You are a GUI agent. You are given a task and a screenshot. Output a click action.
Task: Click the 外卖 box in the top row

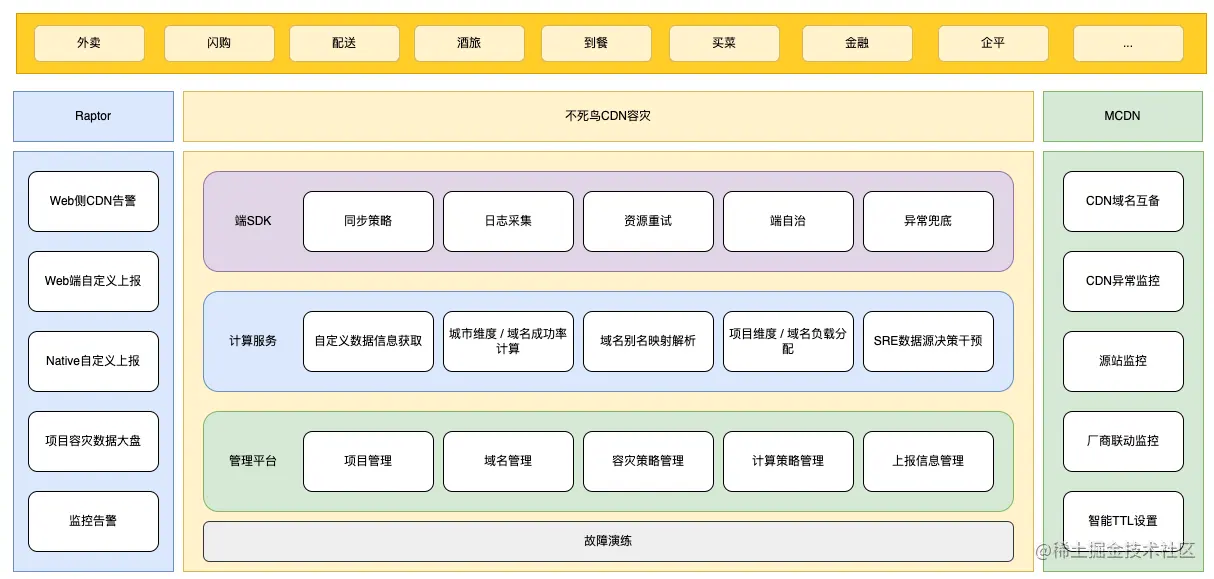[89, 43]
